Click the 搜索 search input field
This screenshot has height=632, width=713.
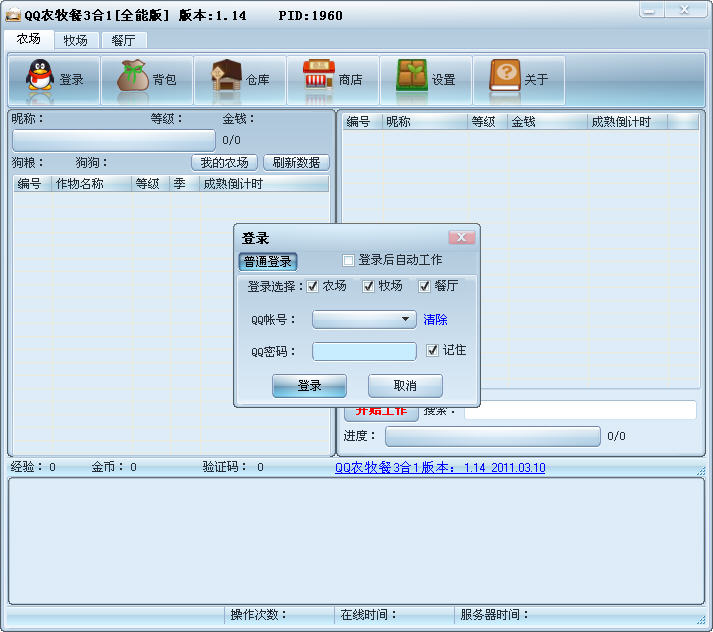[580, 411]
